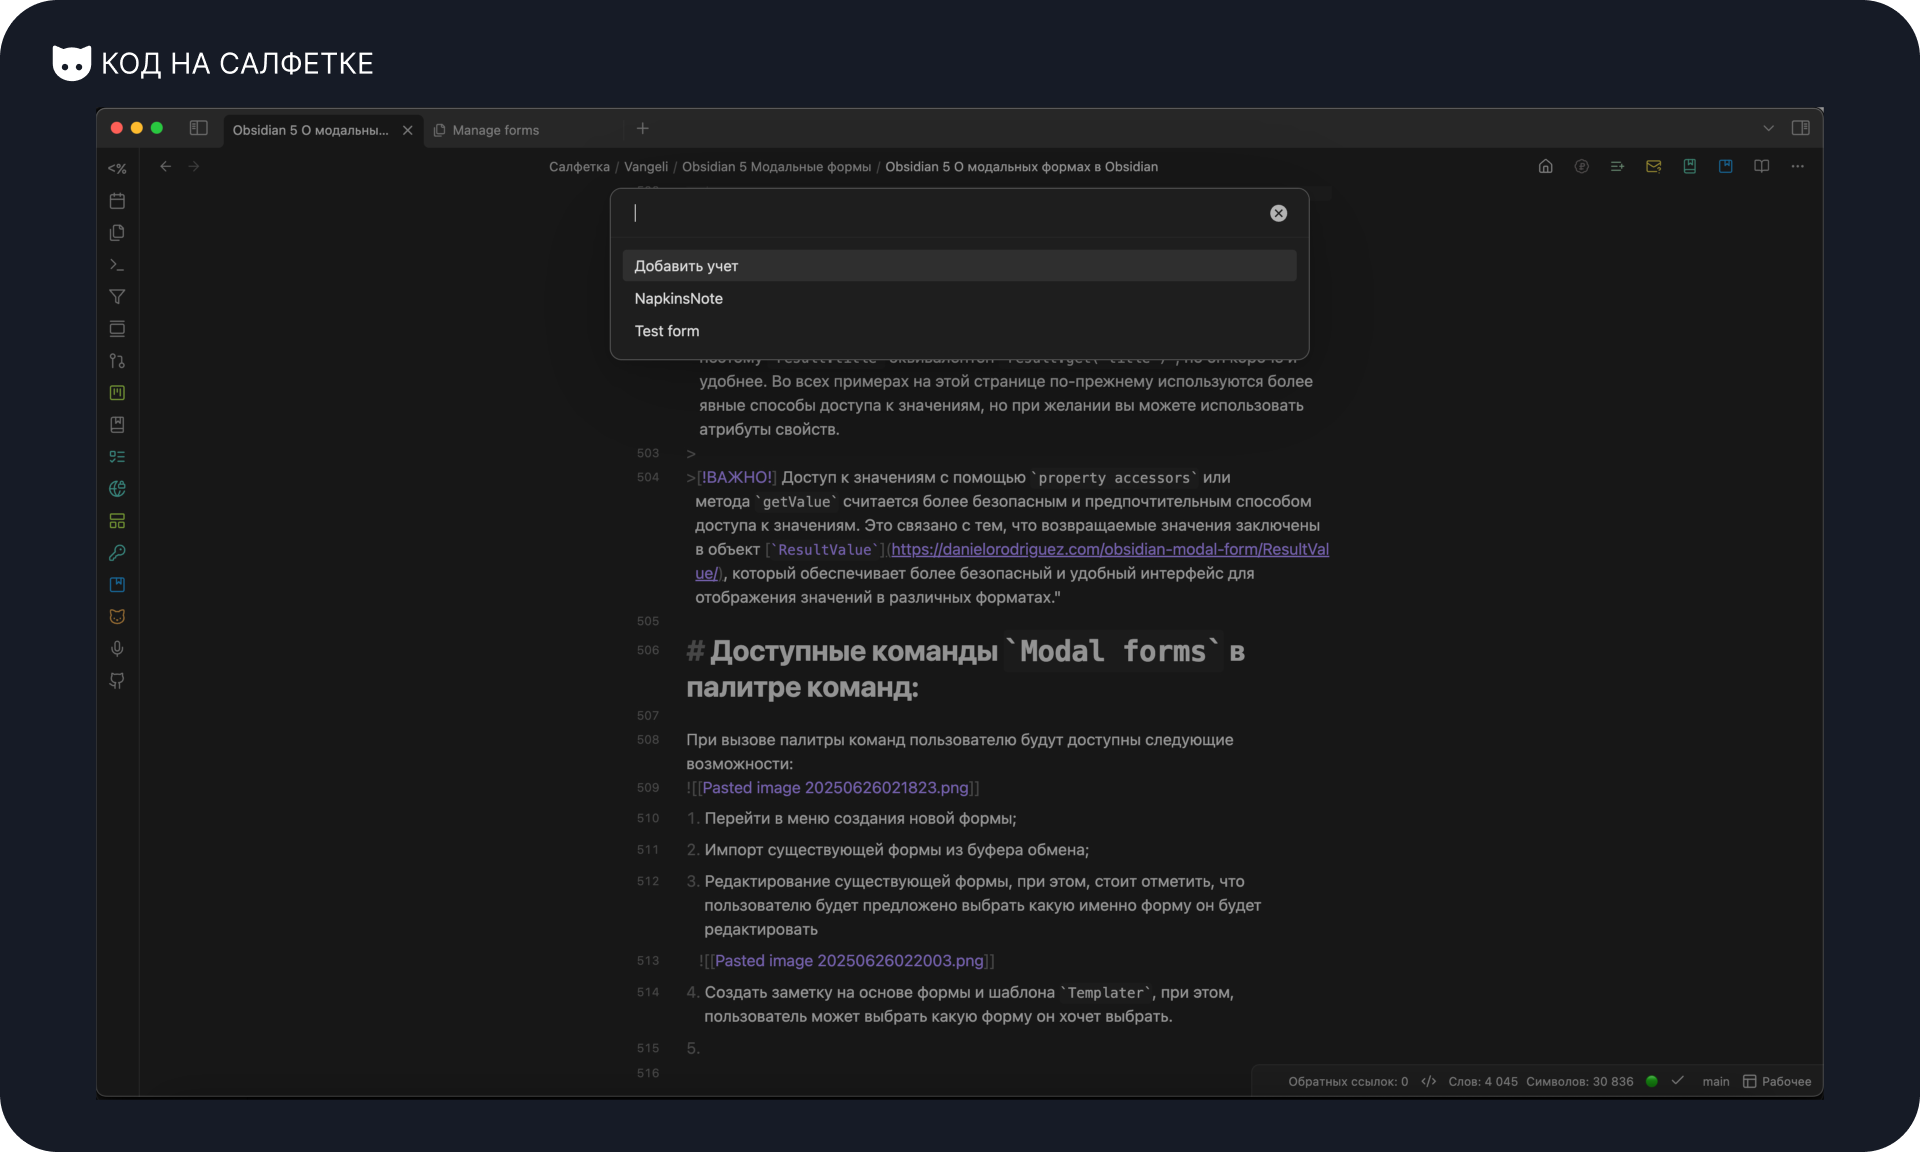This screenshot has height=1152, width=1920.
Task: Navigate back with the left arrow
Action: (x=166, y=167)
